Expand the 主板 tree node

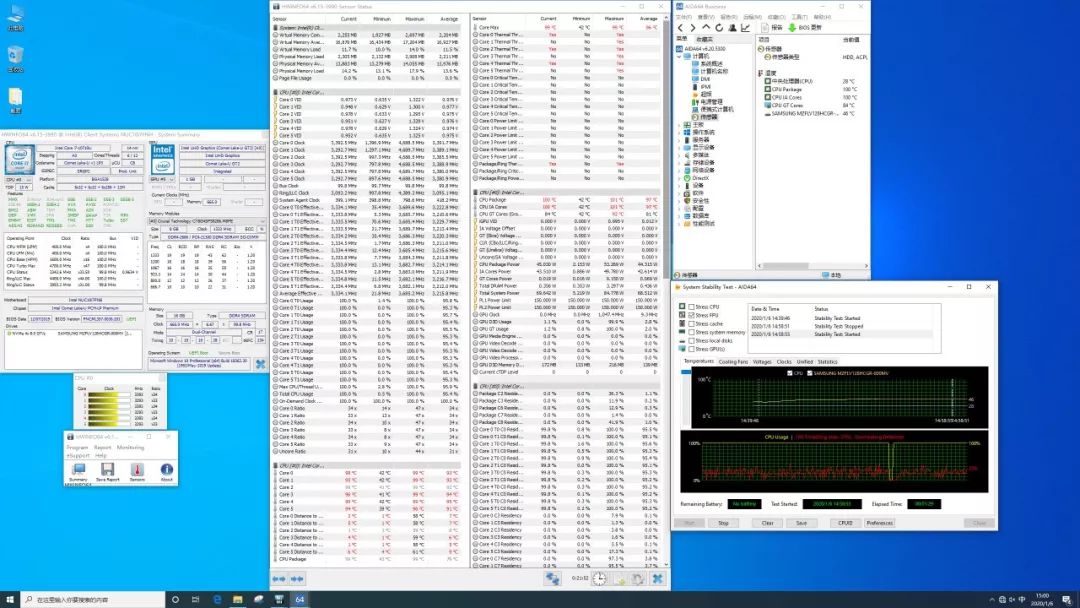680,125
